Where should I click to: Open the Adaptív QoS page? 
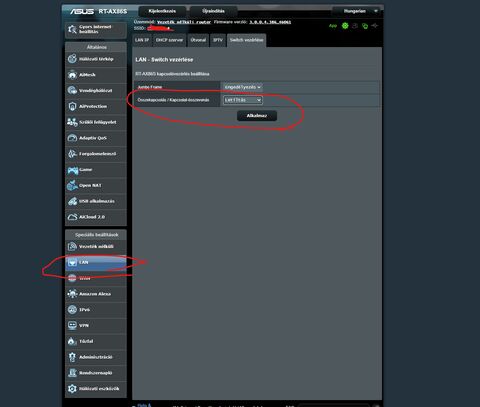96,138
